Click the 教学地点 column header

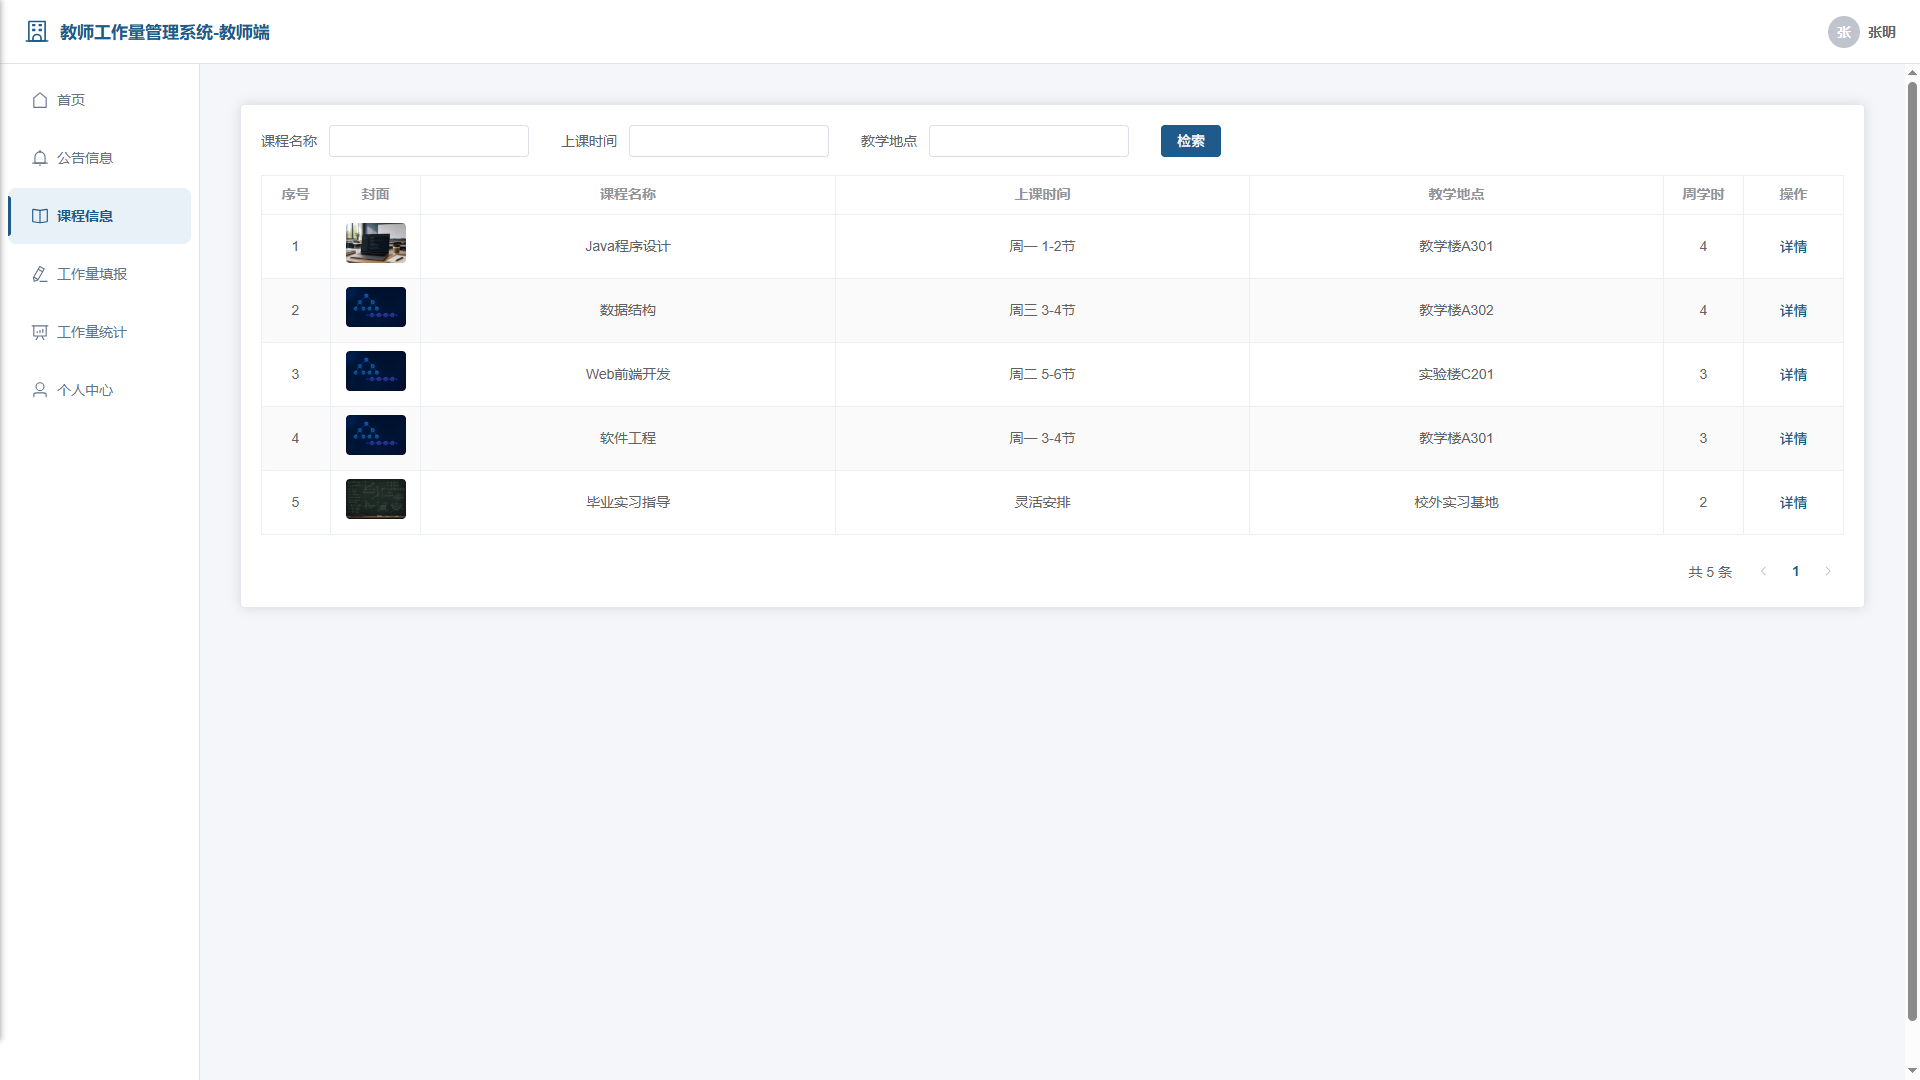tap(1456, 194)
